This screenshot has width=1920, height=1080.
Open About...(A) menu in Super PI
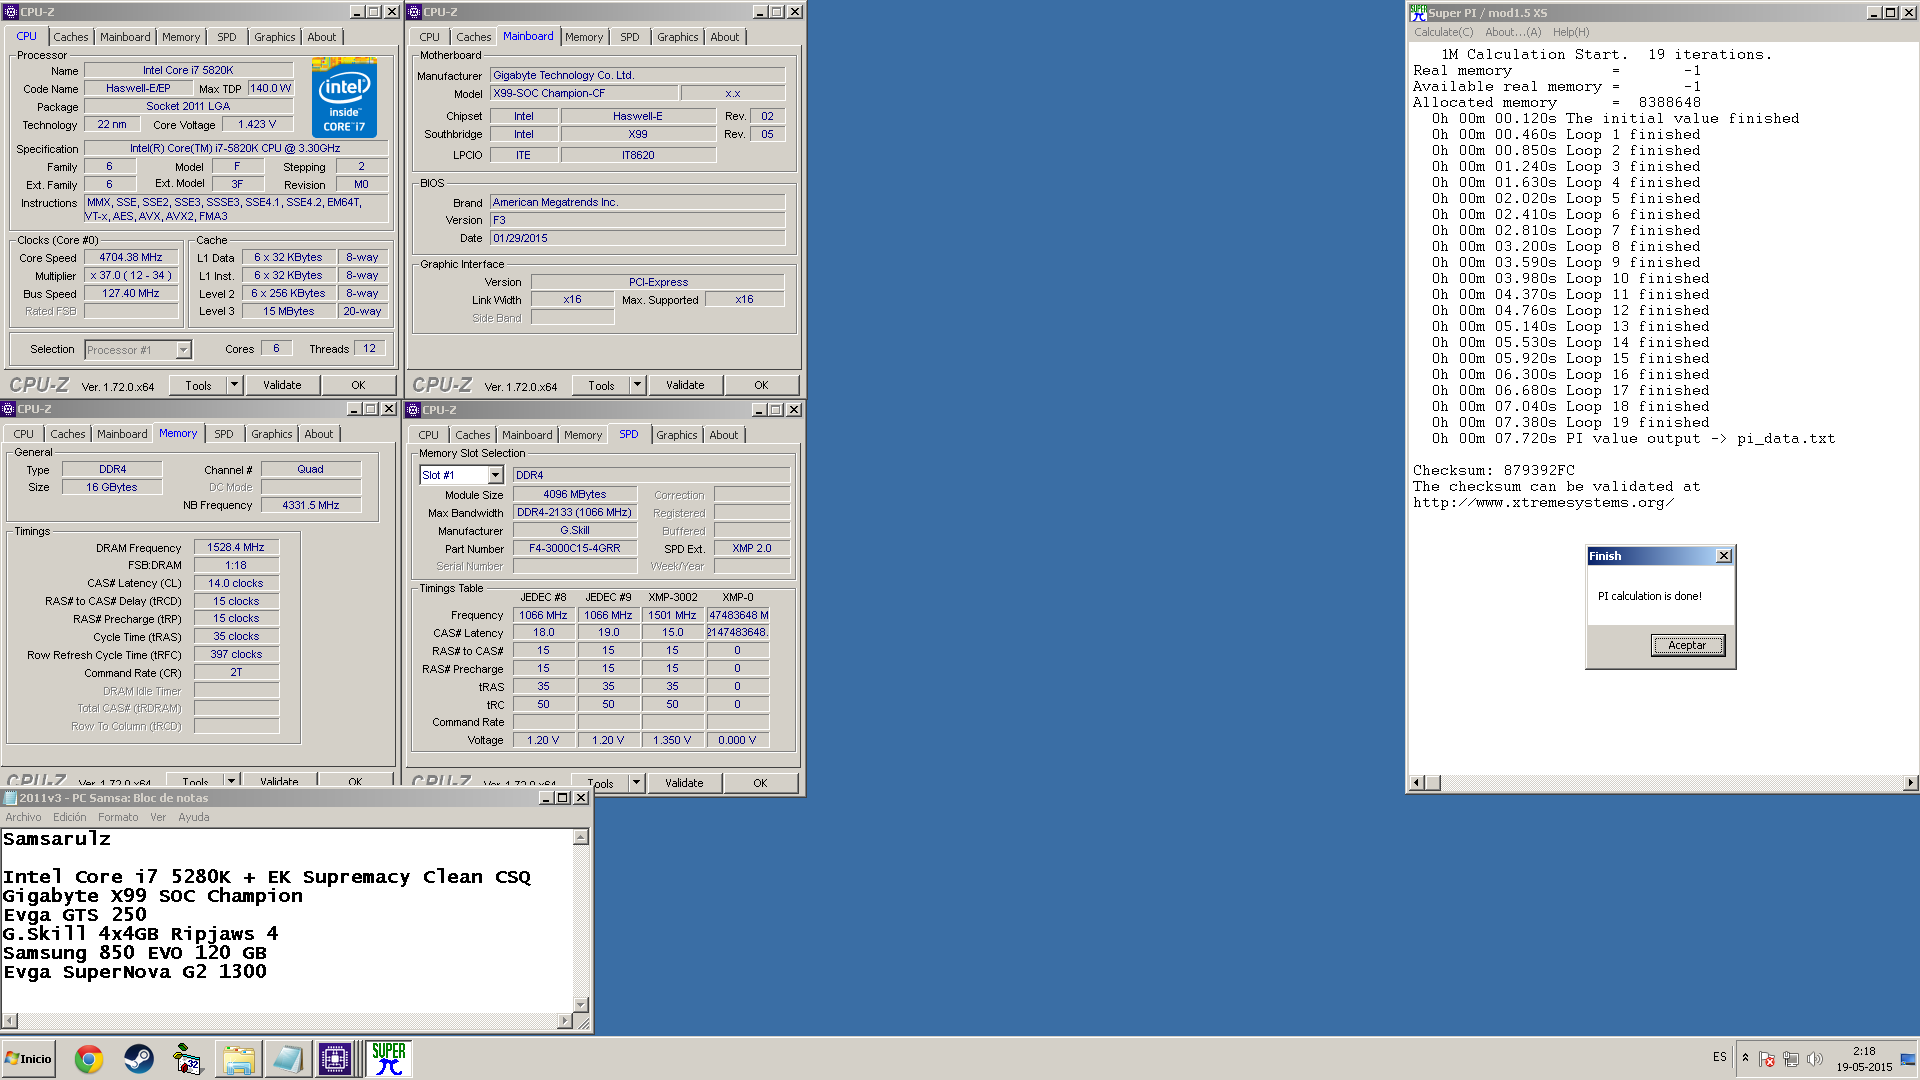click(x=1513, y=32)
